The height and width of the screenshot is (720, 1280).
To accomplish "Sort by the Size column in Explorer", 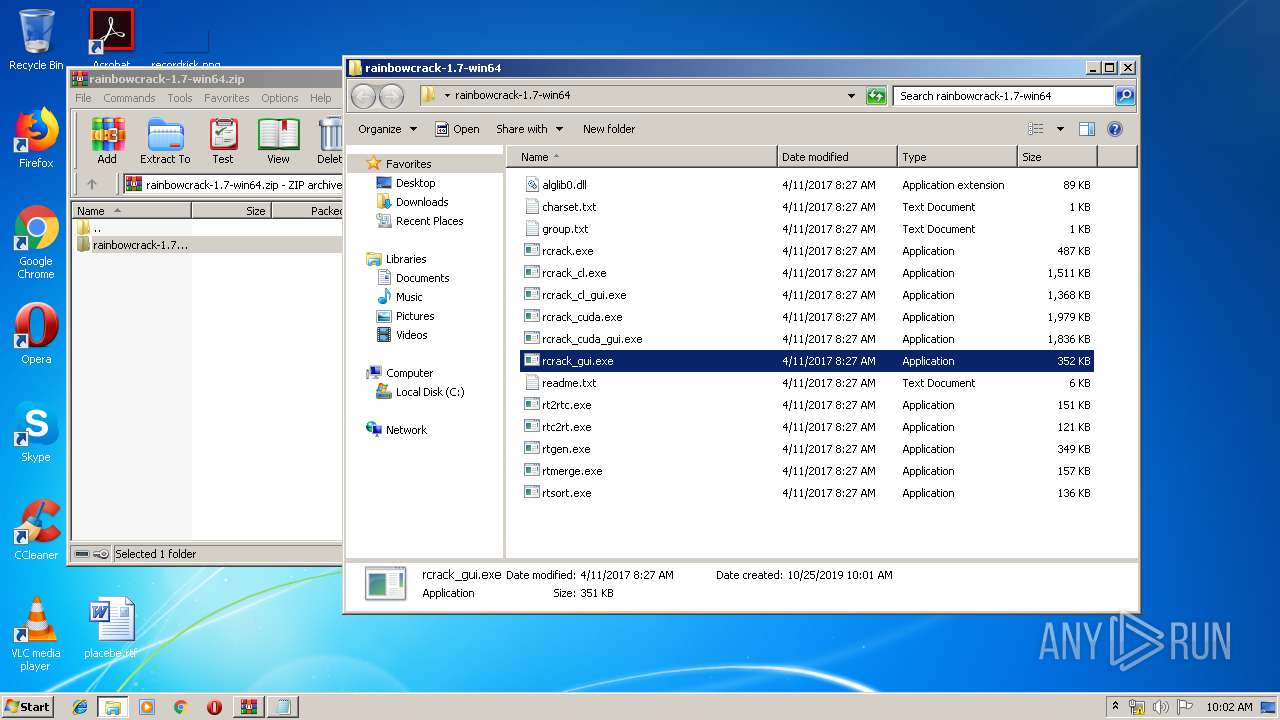I will (1057, 157).
